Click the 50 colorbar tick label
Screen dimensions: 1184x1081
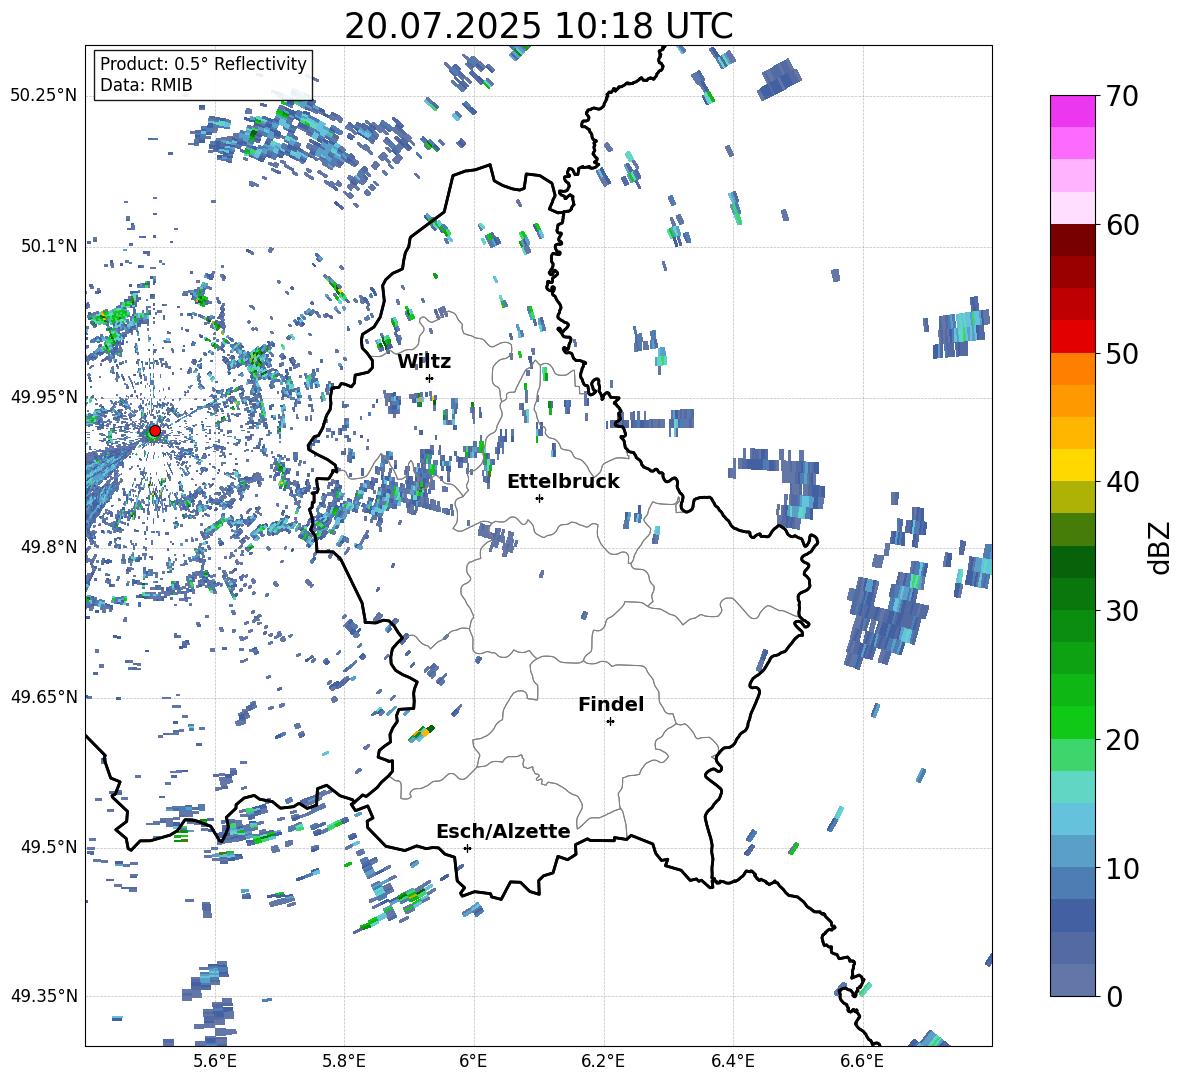[x=1121, y=353]
